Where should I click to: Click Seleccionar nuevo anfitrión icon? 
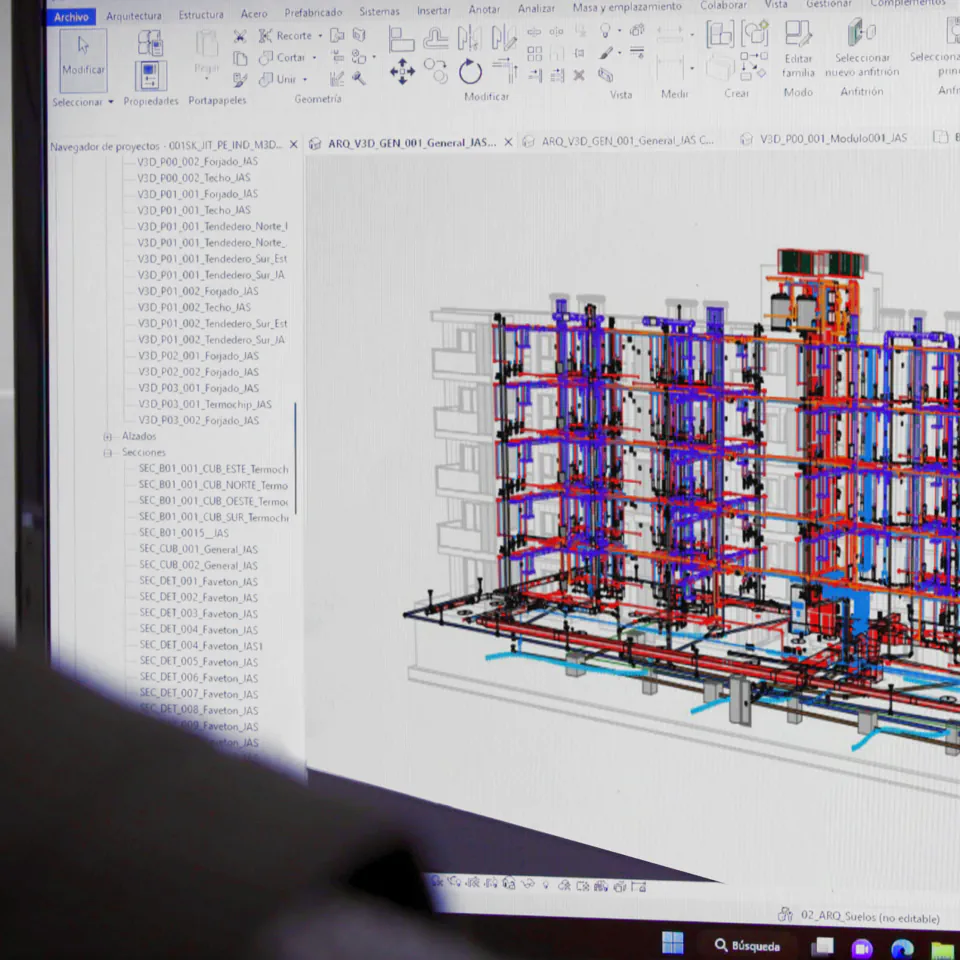point(861,34)
